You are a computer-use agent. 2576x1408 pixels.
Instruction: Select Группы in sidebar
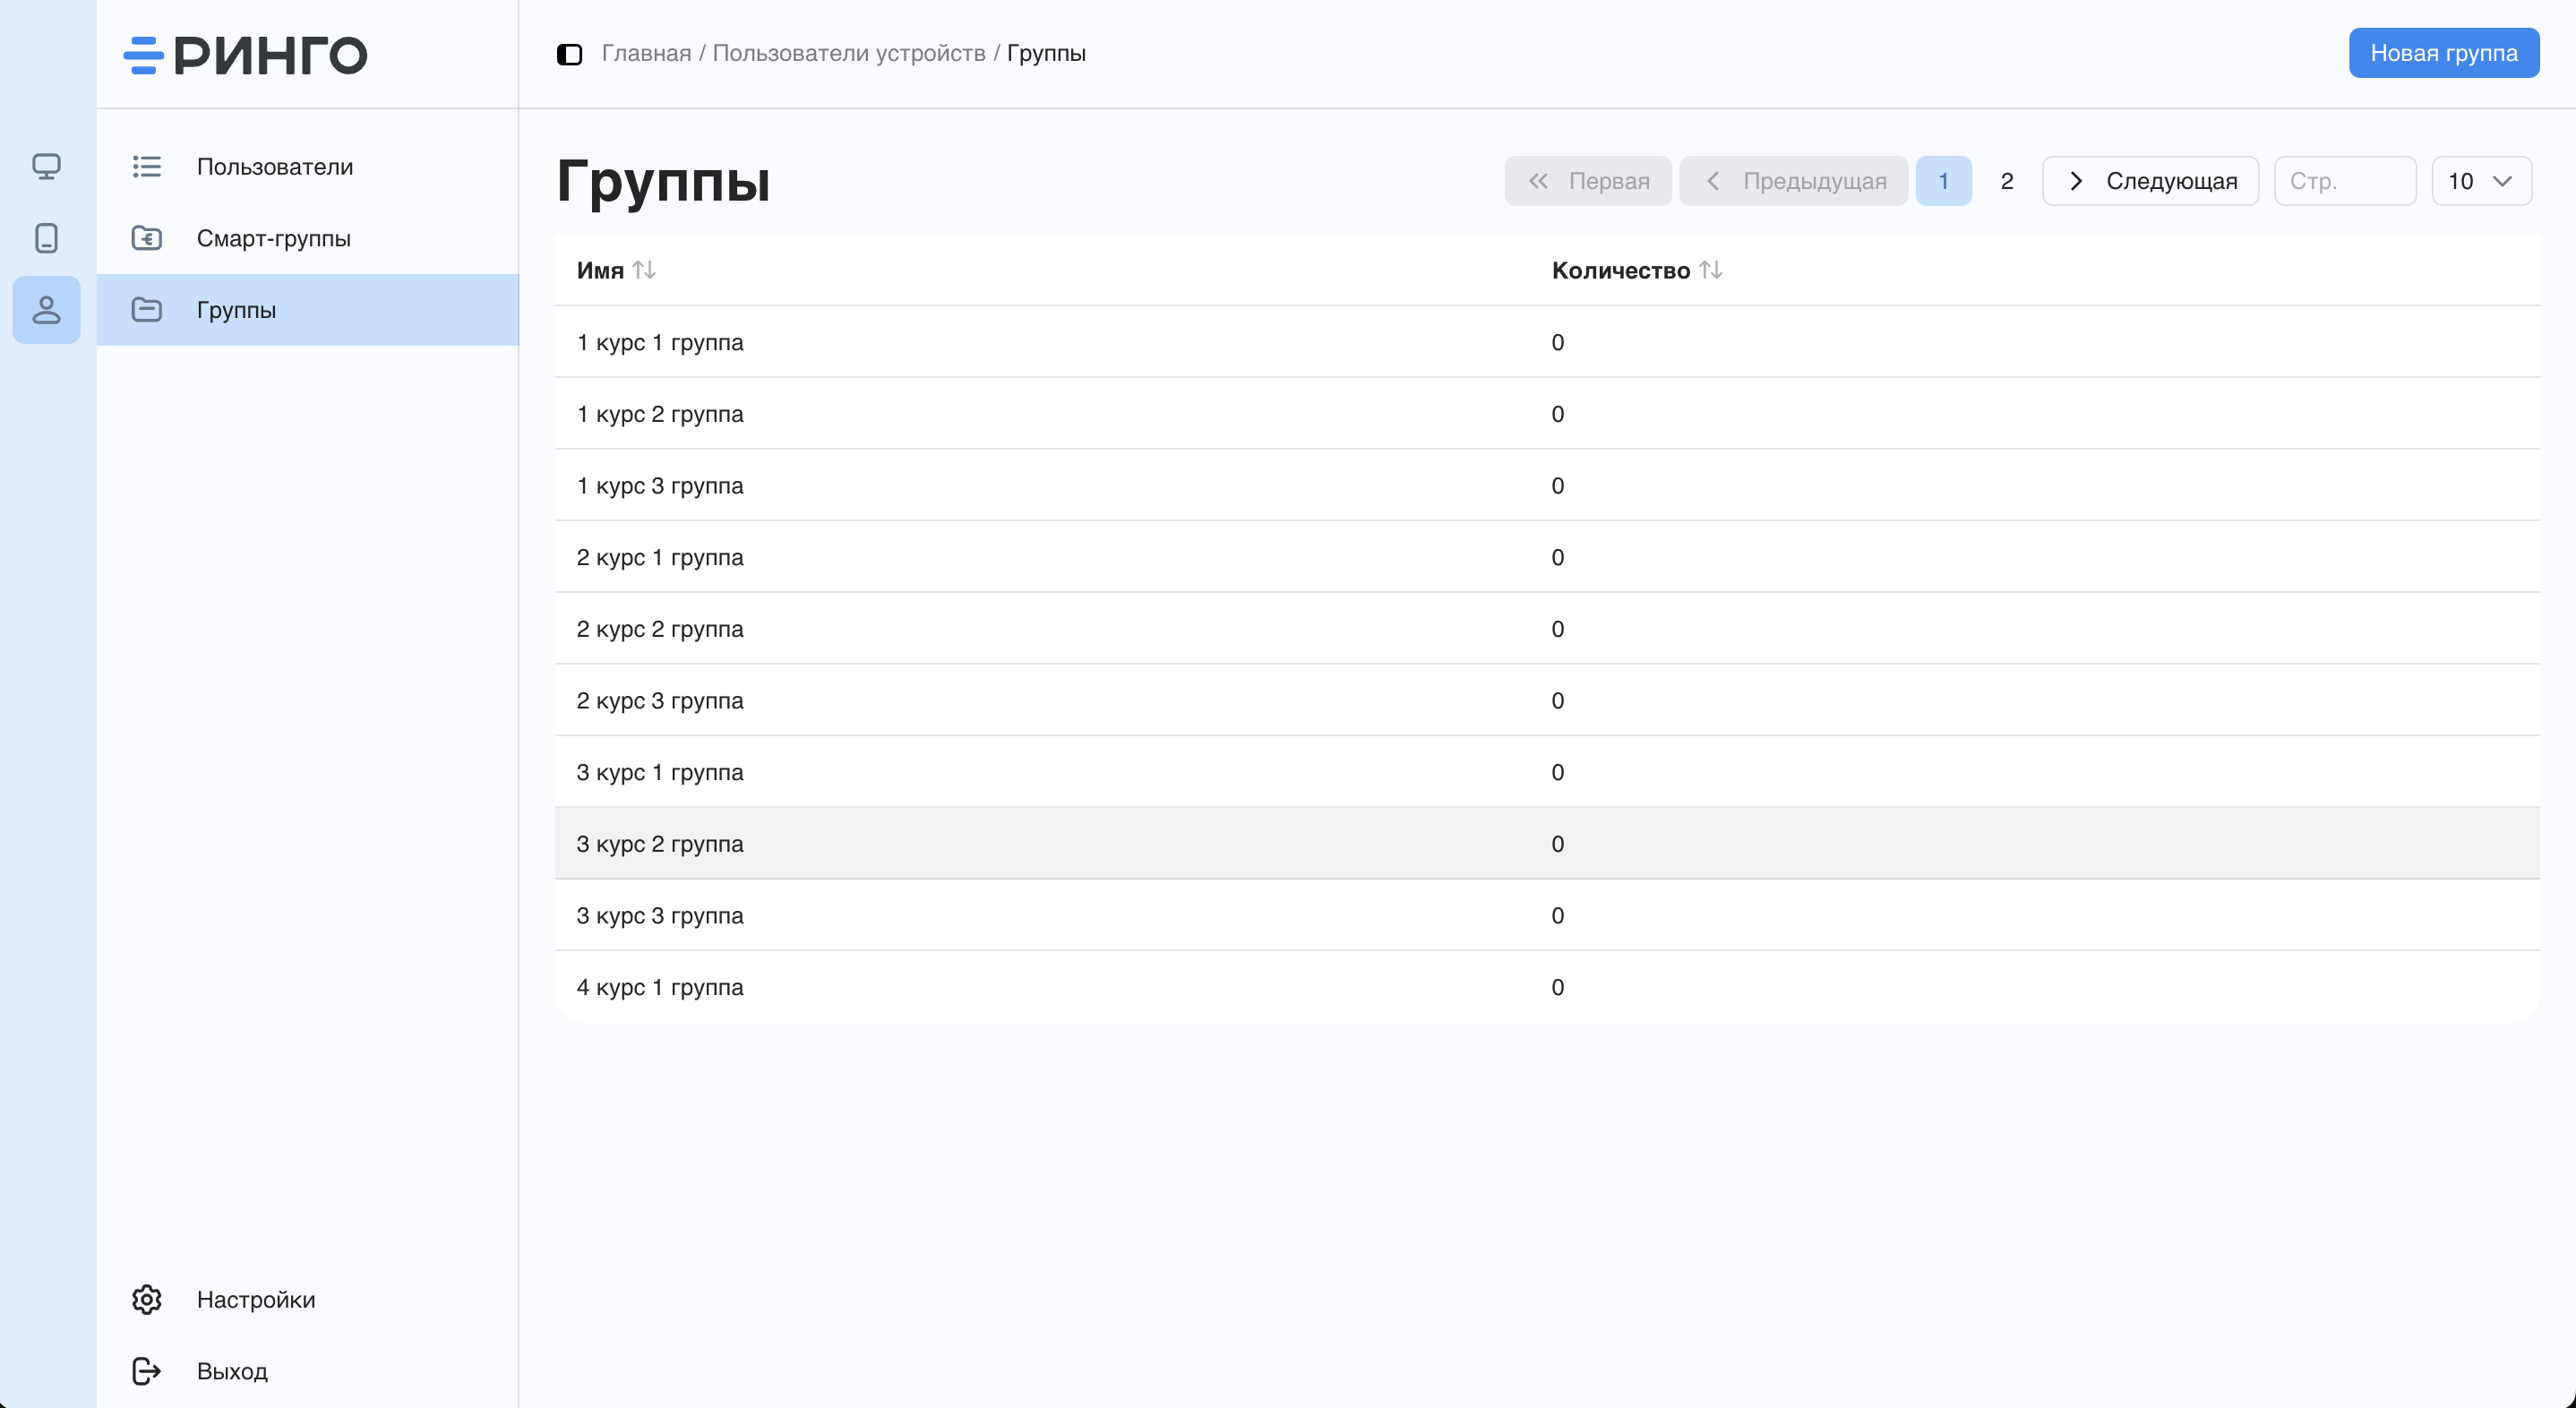tap(236, 310)
